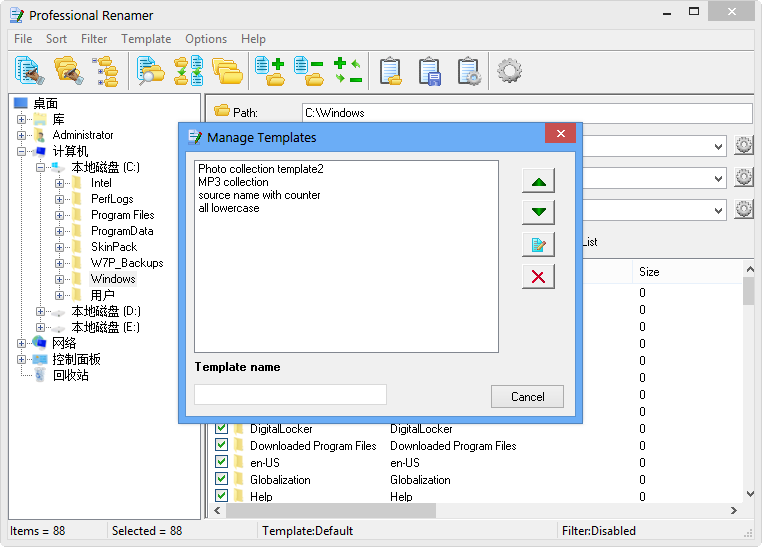Expand the Program Files tree node
Screen dimensions: 762x547
(60, 215)
